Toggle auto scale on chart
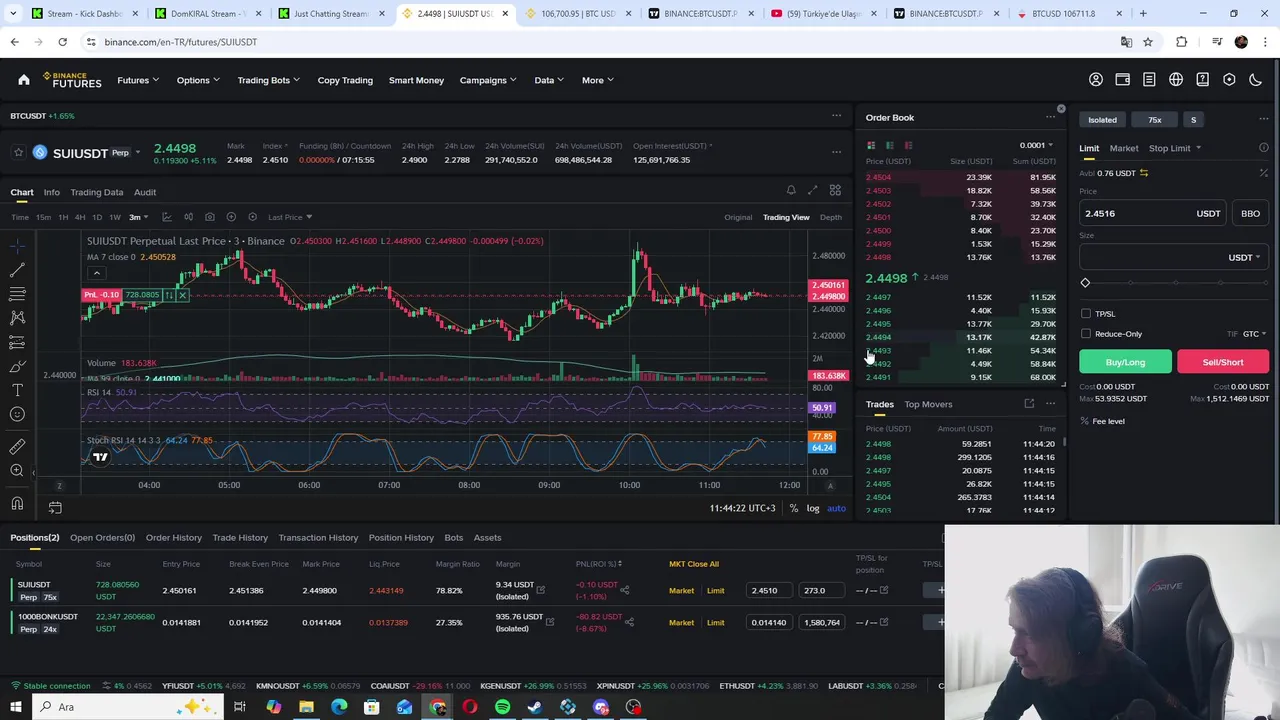This screenshot has height=720, width=1280. (836, 508)
